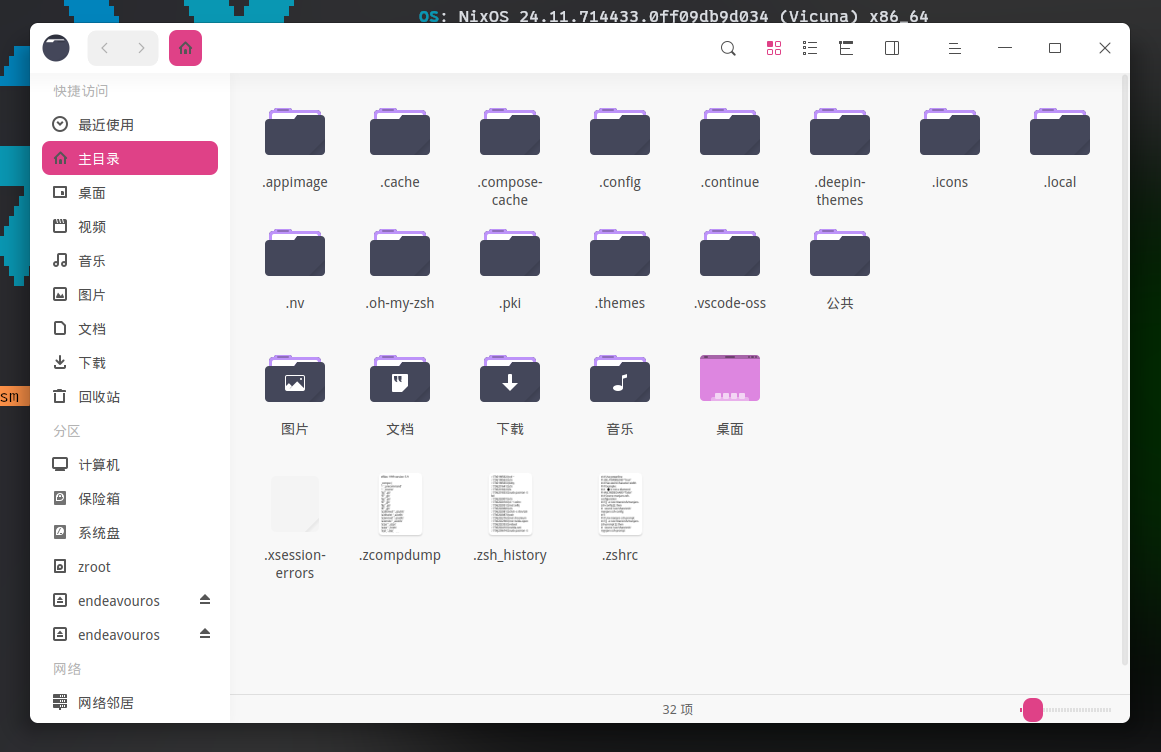1161x752 pixels.
Task: Go forward using the right arrow button
Action: (141, 48)
